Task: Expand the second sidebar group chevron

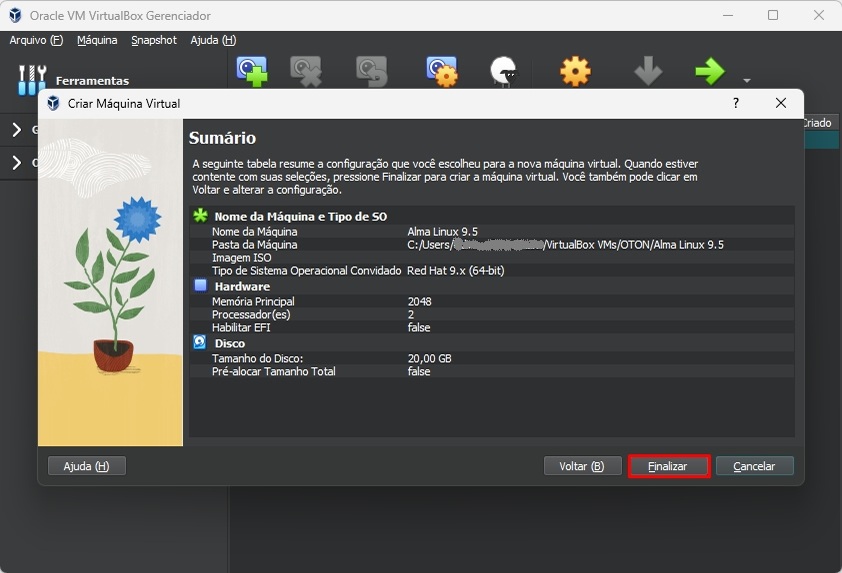Action: [17, 163]
